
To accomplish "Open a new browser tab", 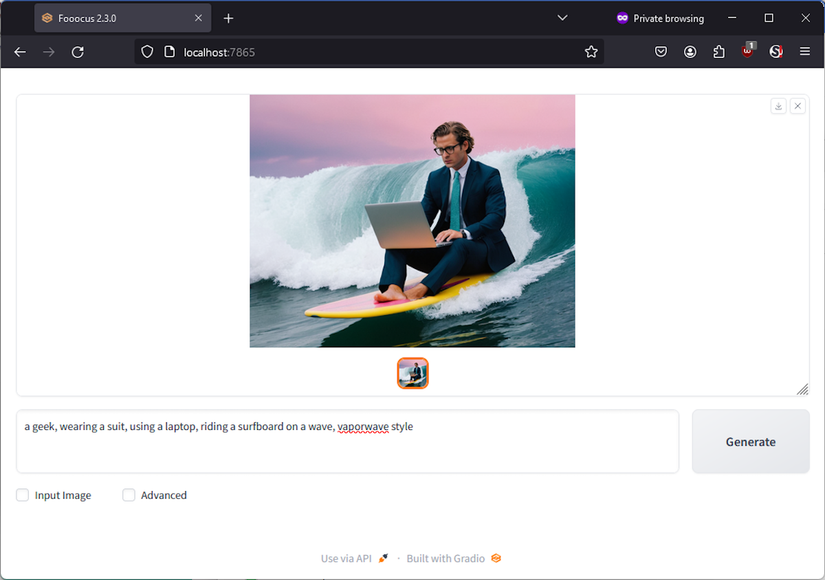I will [228, 18].
